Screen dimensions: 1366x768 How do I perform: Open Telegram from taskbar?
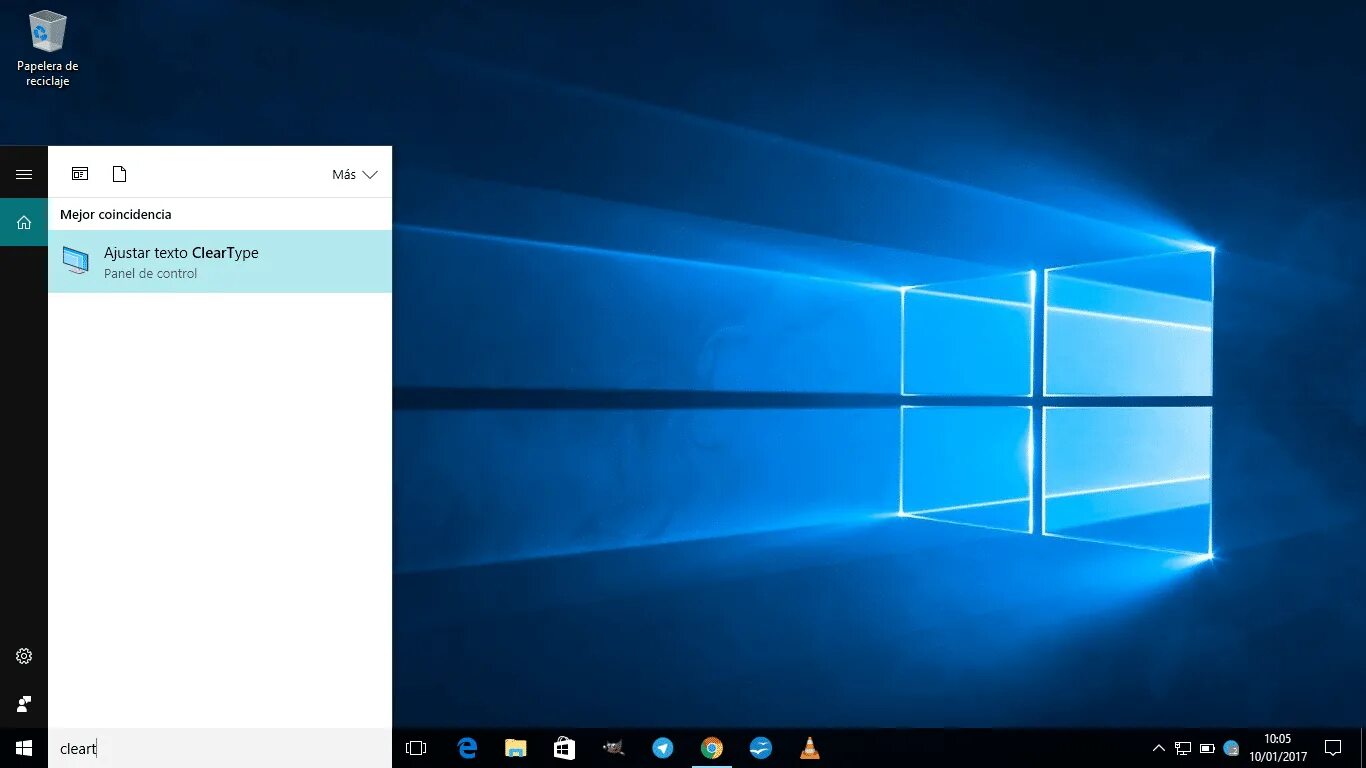coord(662,748)
